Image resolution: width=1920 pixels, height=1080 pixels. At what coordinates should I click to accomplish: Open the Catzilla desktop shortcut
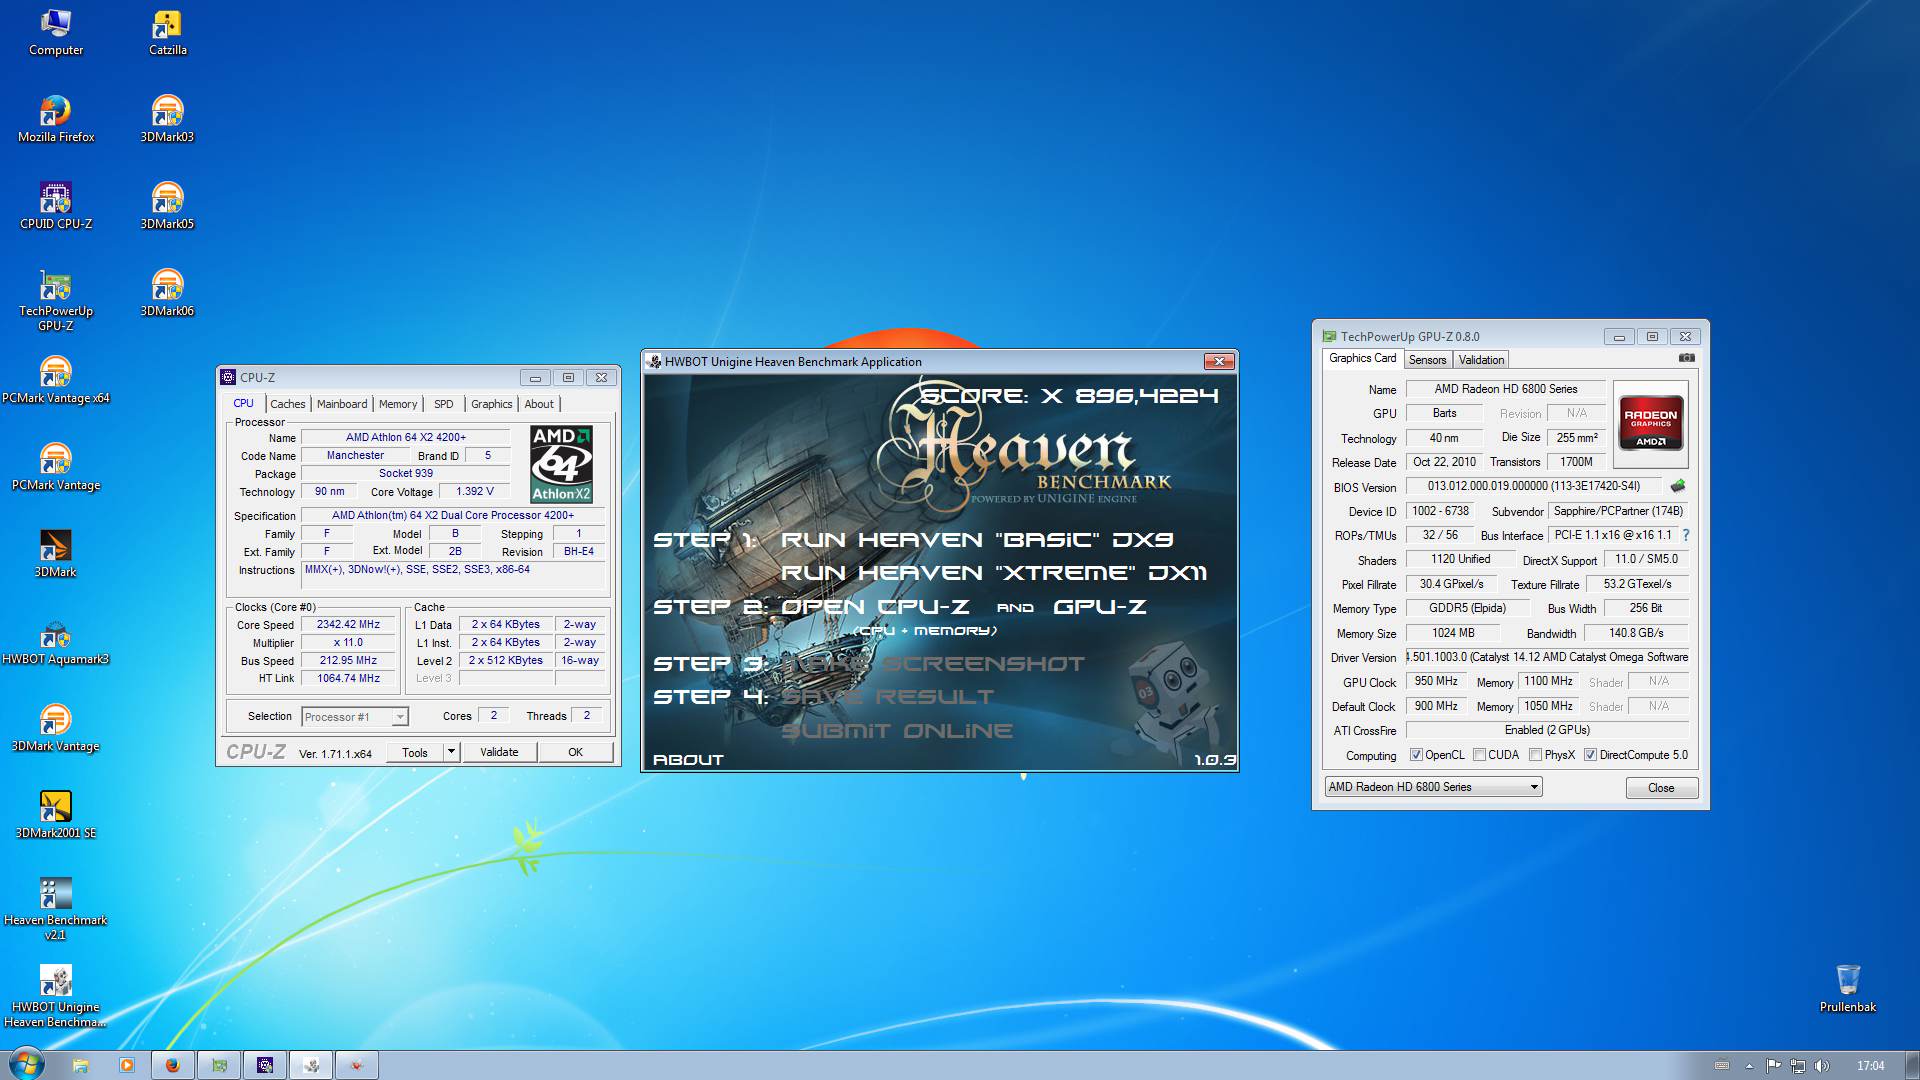tap(167, 33)
